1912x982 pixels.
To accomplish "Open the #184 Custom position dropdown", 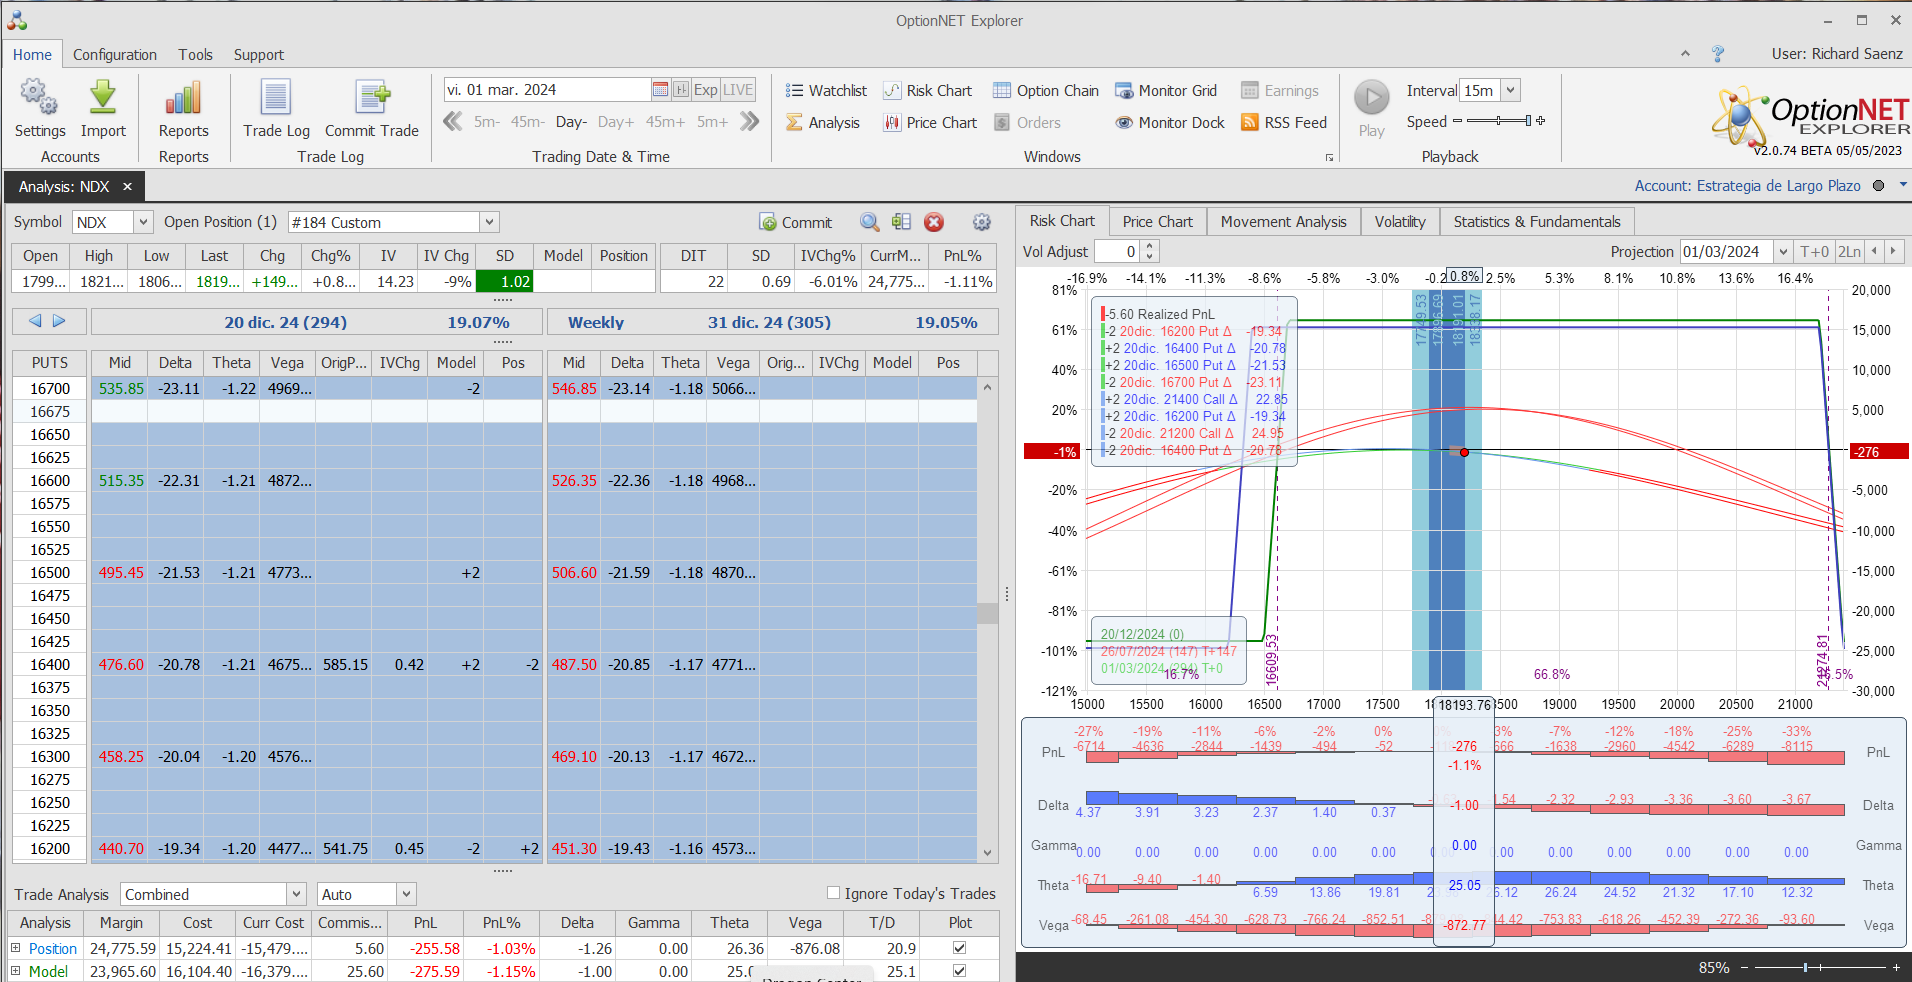I will click(x=489, y=222).
